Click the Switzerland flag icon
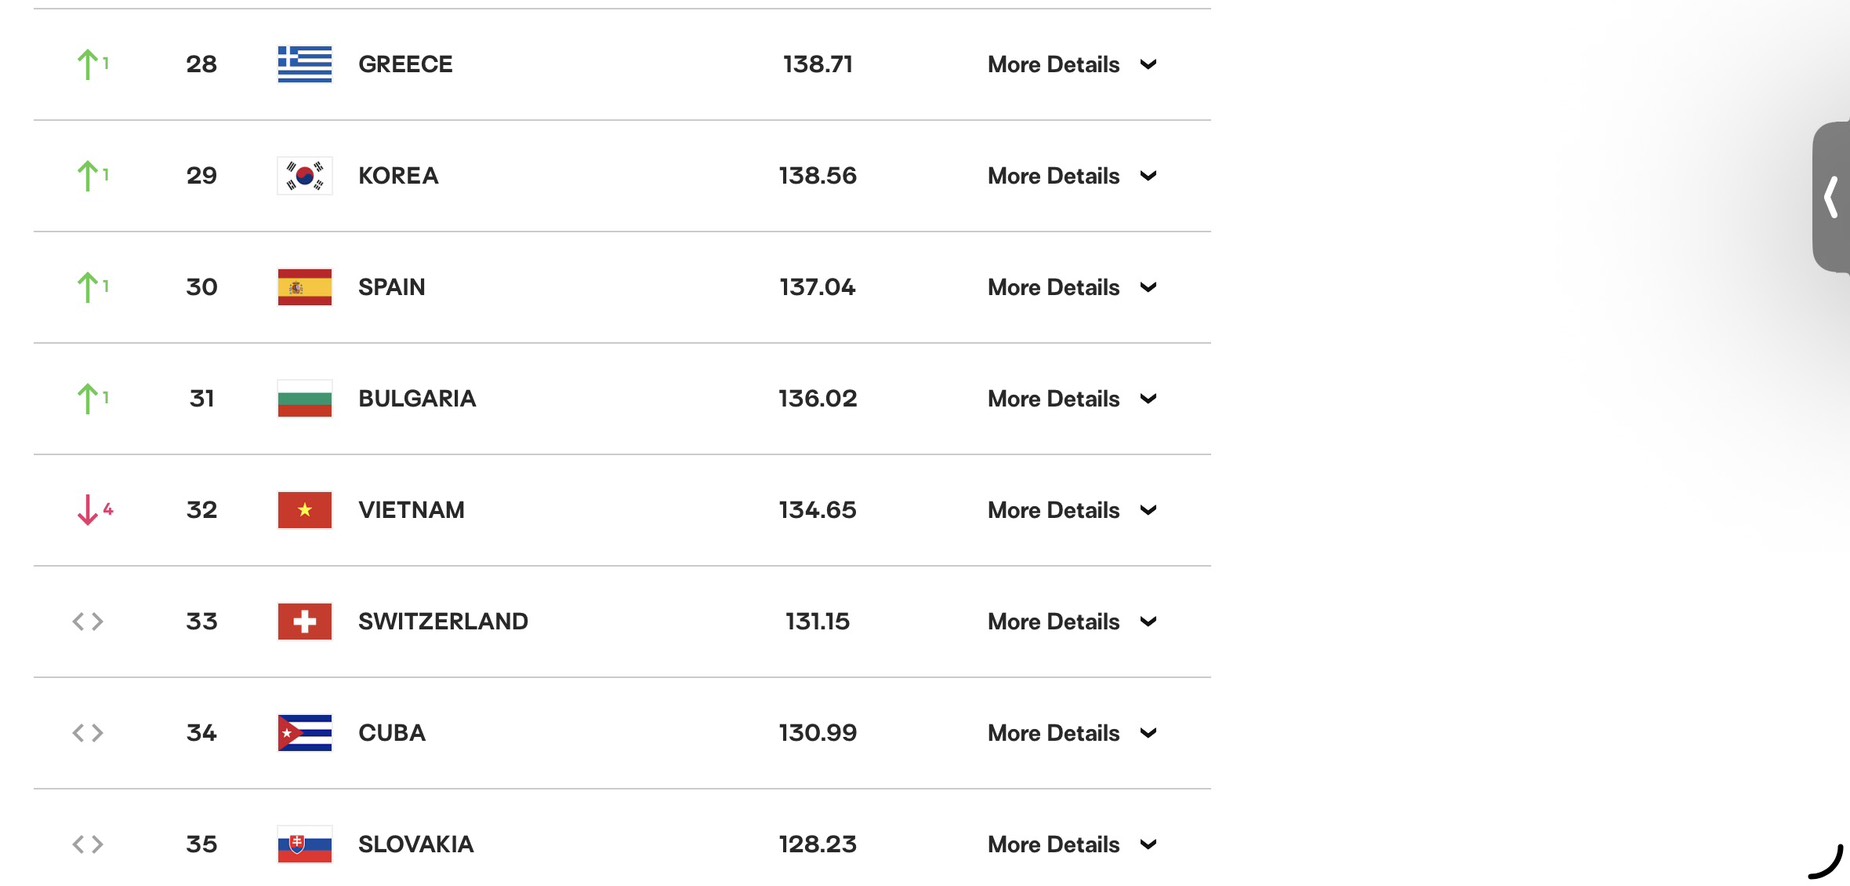Screen dimensions: 1850x886 click(x=304, y=622)
